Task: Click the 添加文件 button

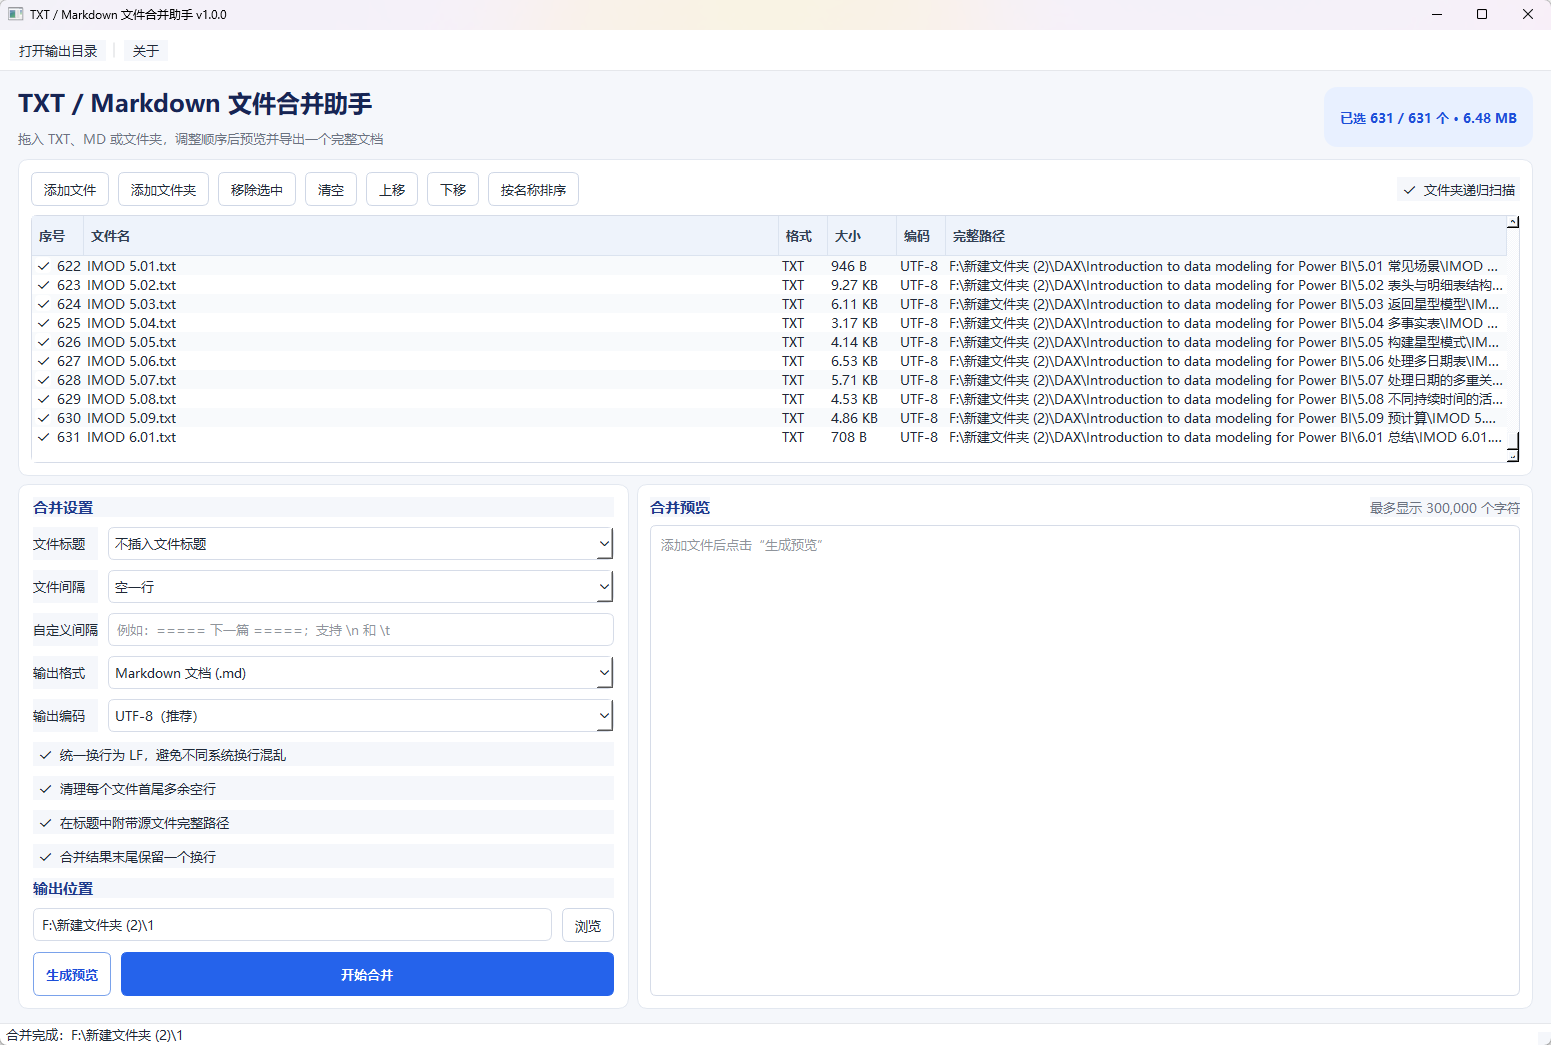Action: click(x=70, y=190)
